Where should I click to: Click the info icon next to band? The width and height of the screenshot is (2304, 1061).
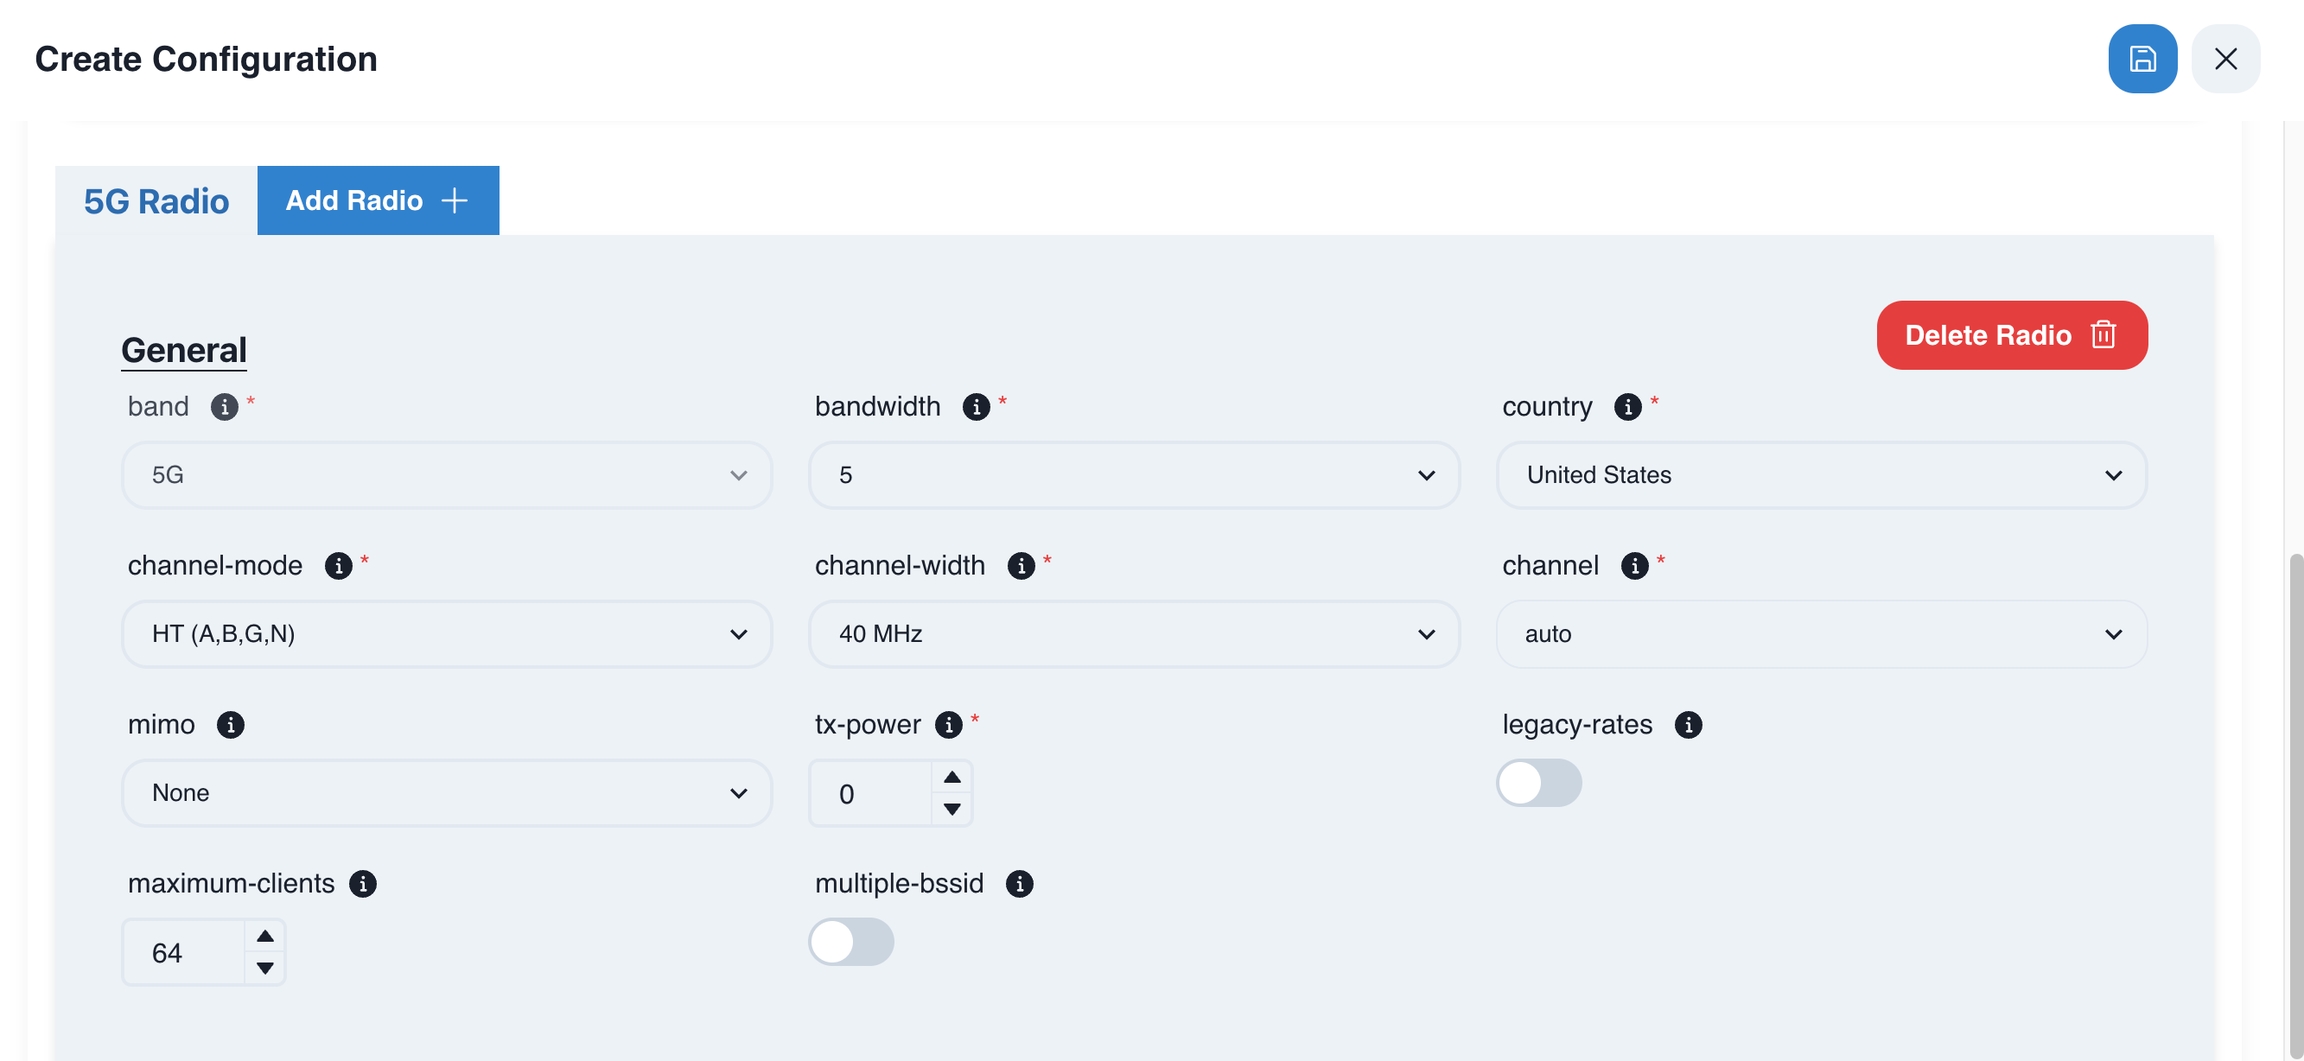tap(224, 407)
